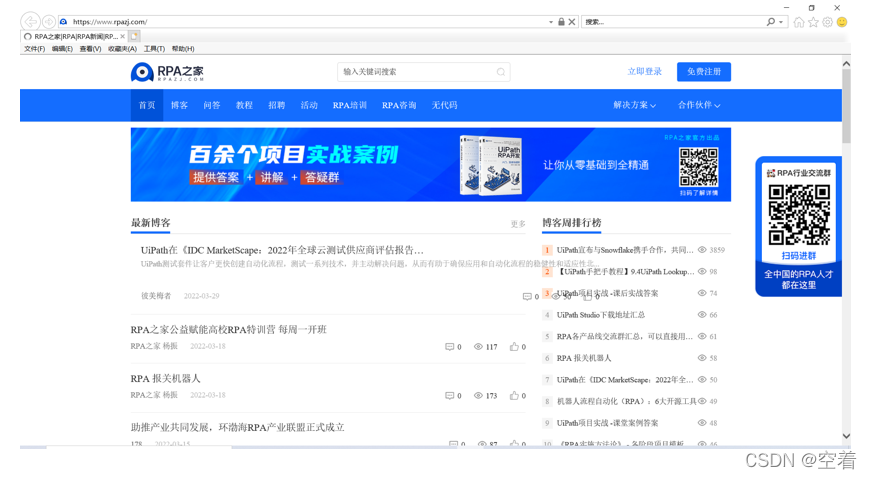Screen dimensions: 872x479
Task: Click the page scrollbar down arrow
Action: pos(846,436)
